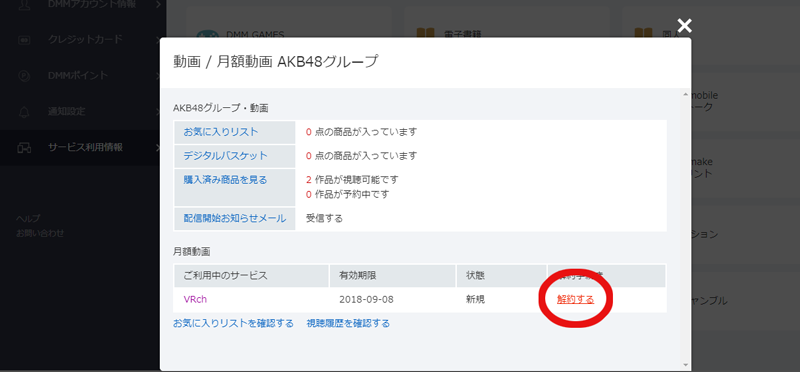Click the credit card icon in sidebar
This screenshot has width=800, height=372.
click(x=24, y=40)
